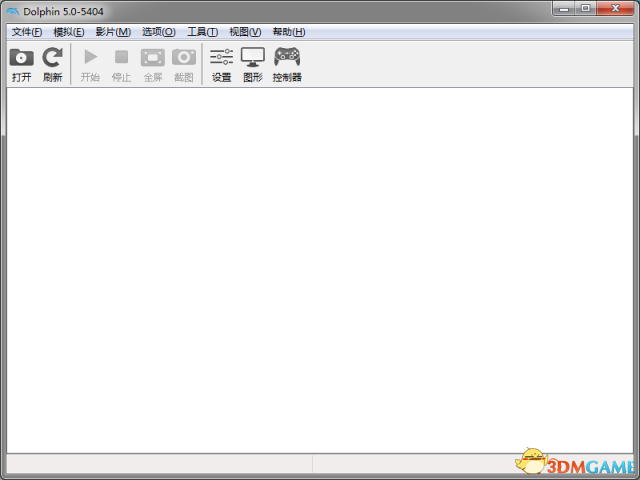Open the 模拟(E) menu
Viewport: 640px width, 480px height.
coord(69,32)
